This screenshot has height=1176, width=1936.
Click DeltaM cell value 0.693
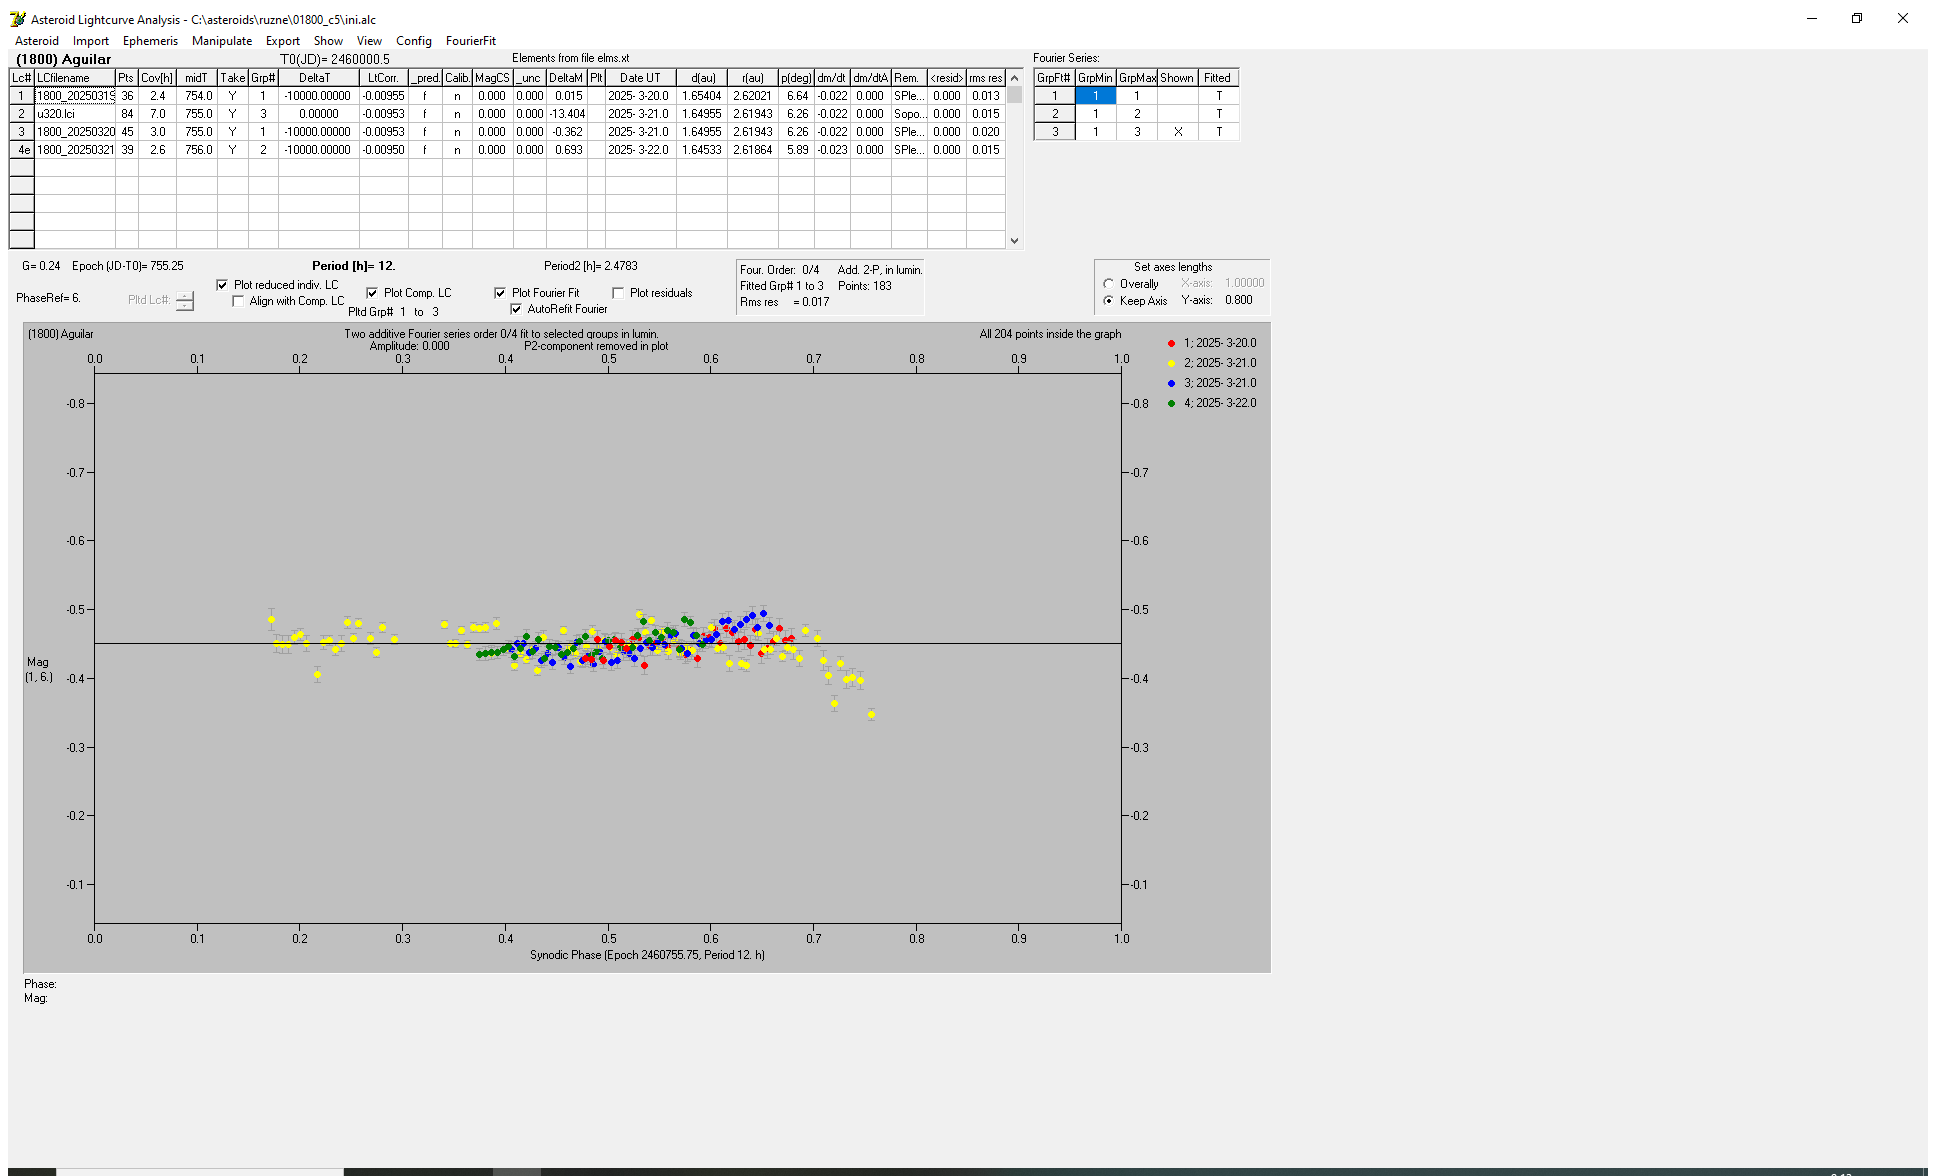coord(567,150)
